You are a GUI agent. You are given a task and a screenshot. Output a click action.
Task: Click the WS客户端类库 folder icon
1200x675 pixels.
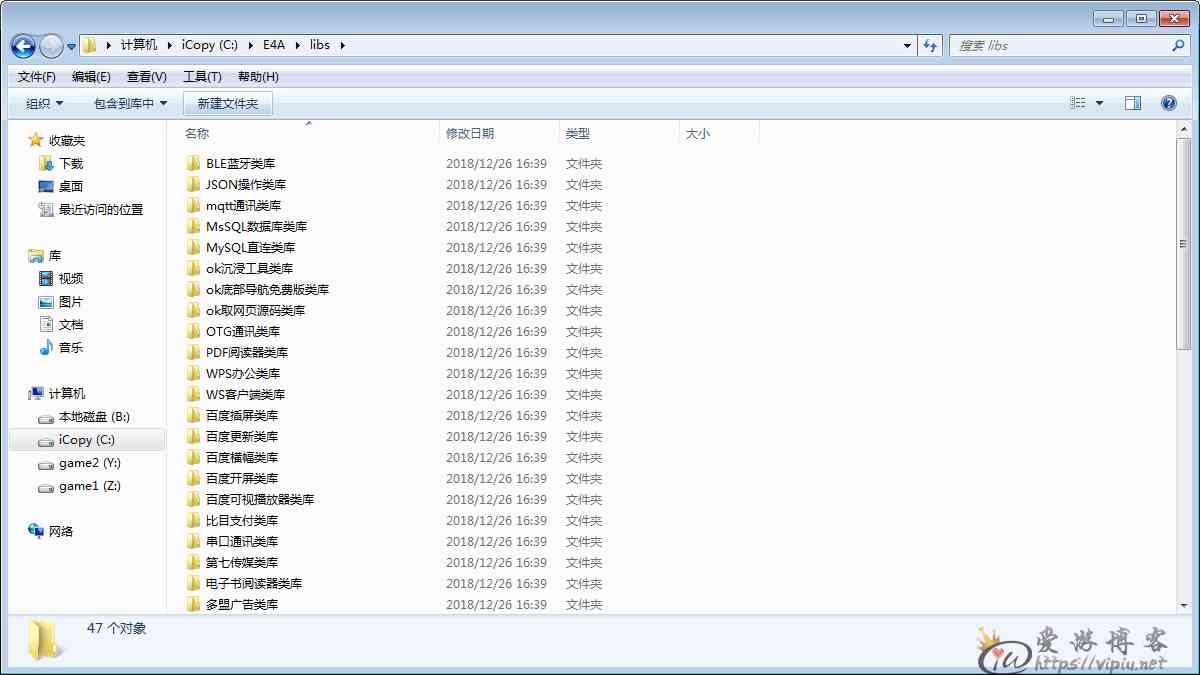(194, 394)
